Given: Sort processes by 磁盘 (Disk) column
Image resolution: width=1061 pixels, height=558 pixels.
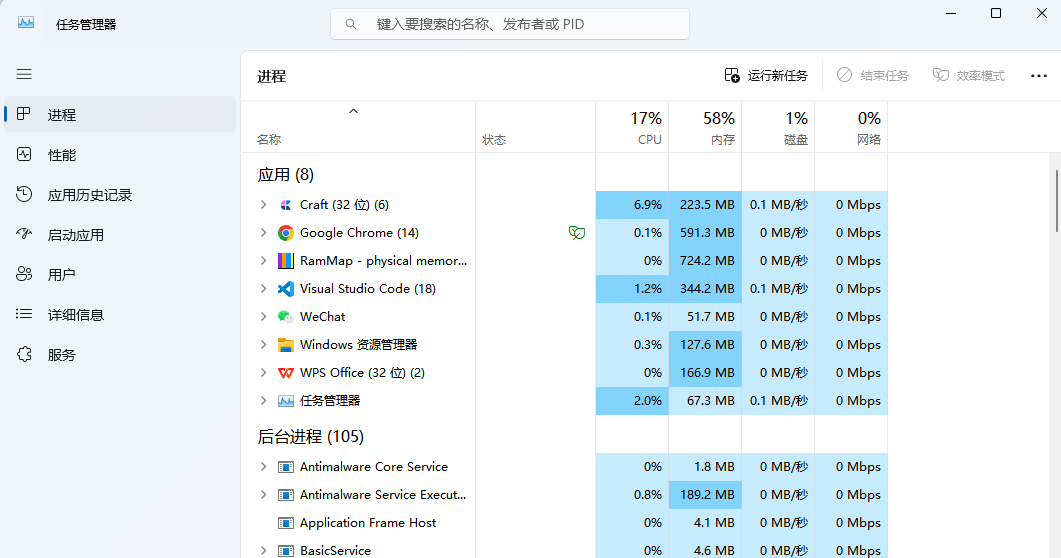Looking at the screenshot, I should pos(778,128).
